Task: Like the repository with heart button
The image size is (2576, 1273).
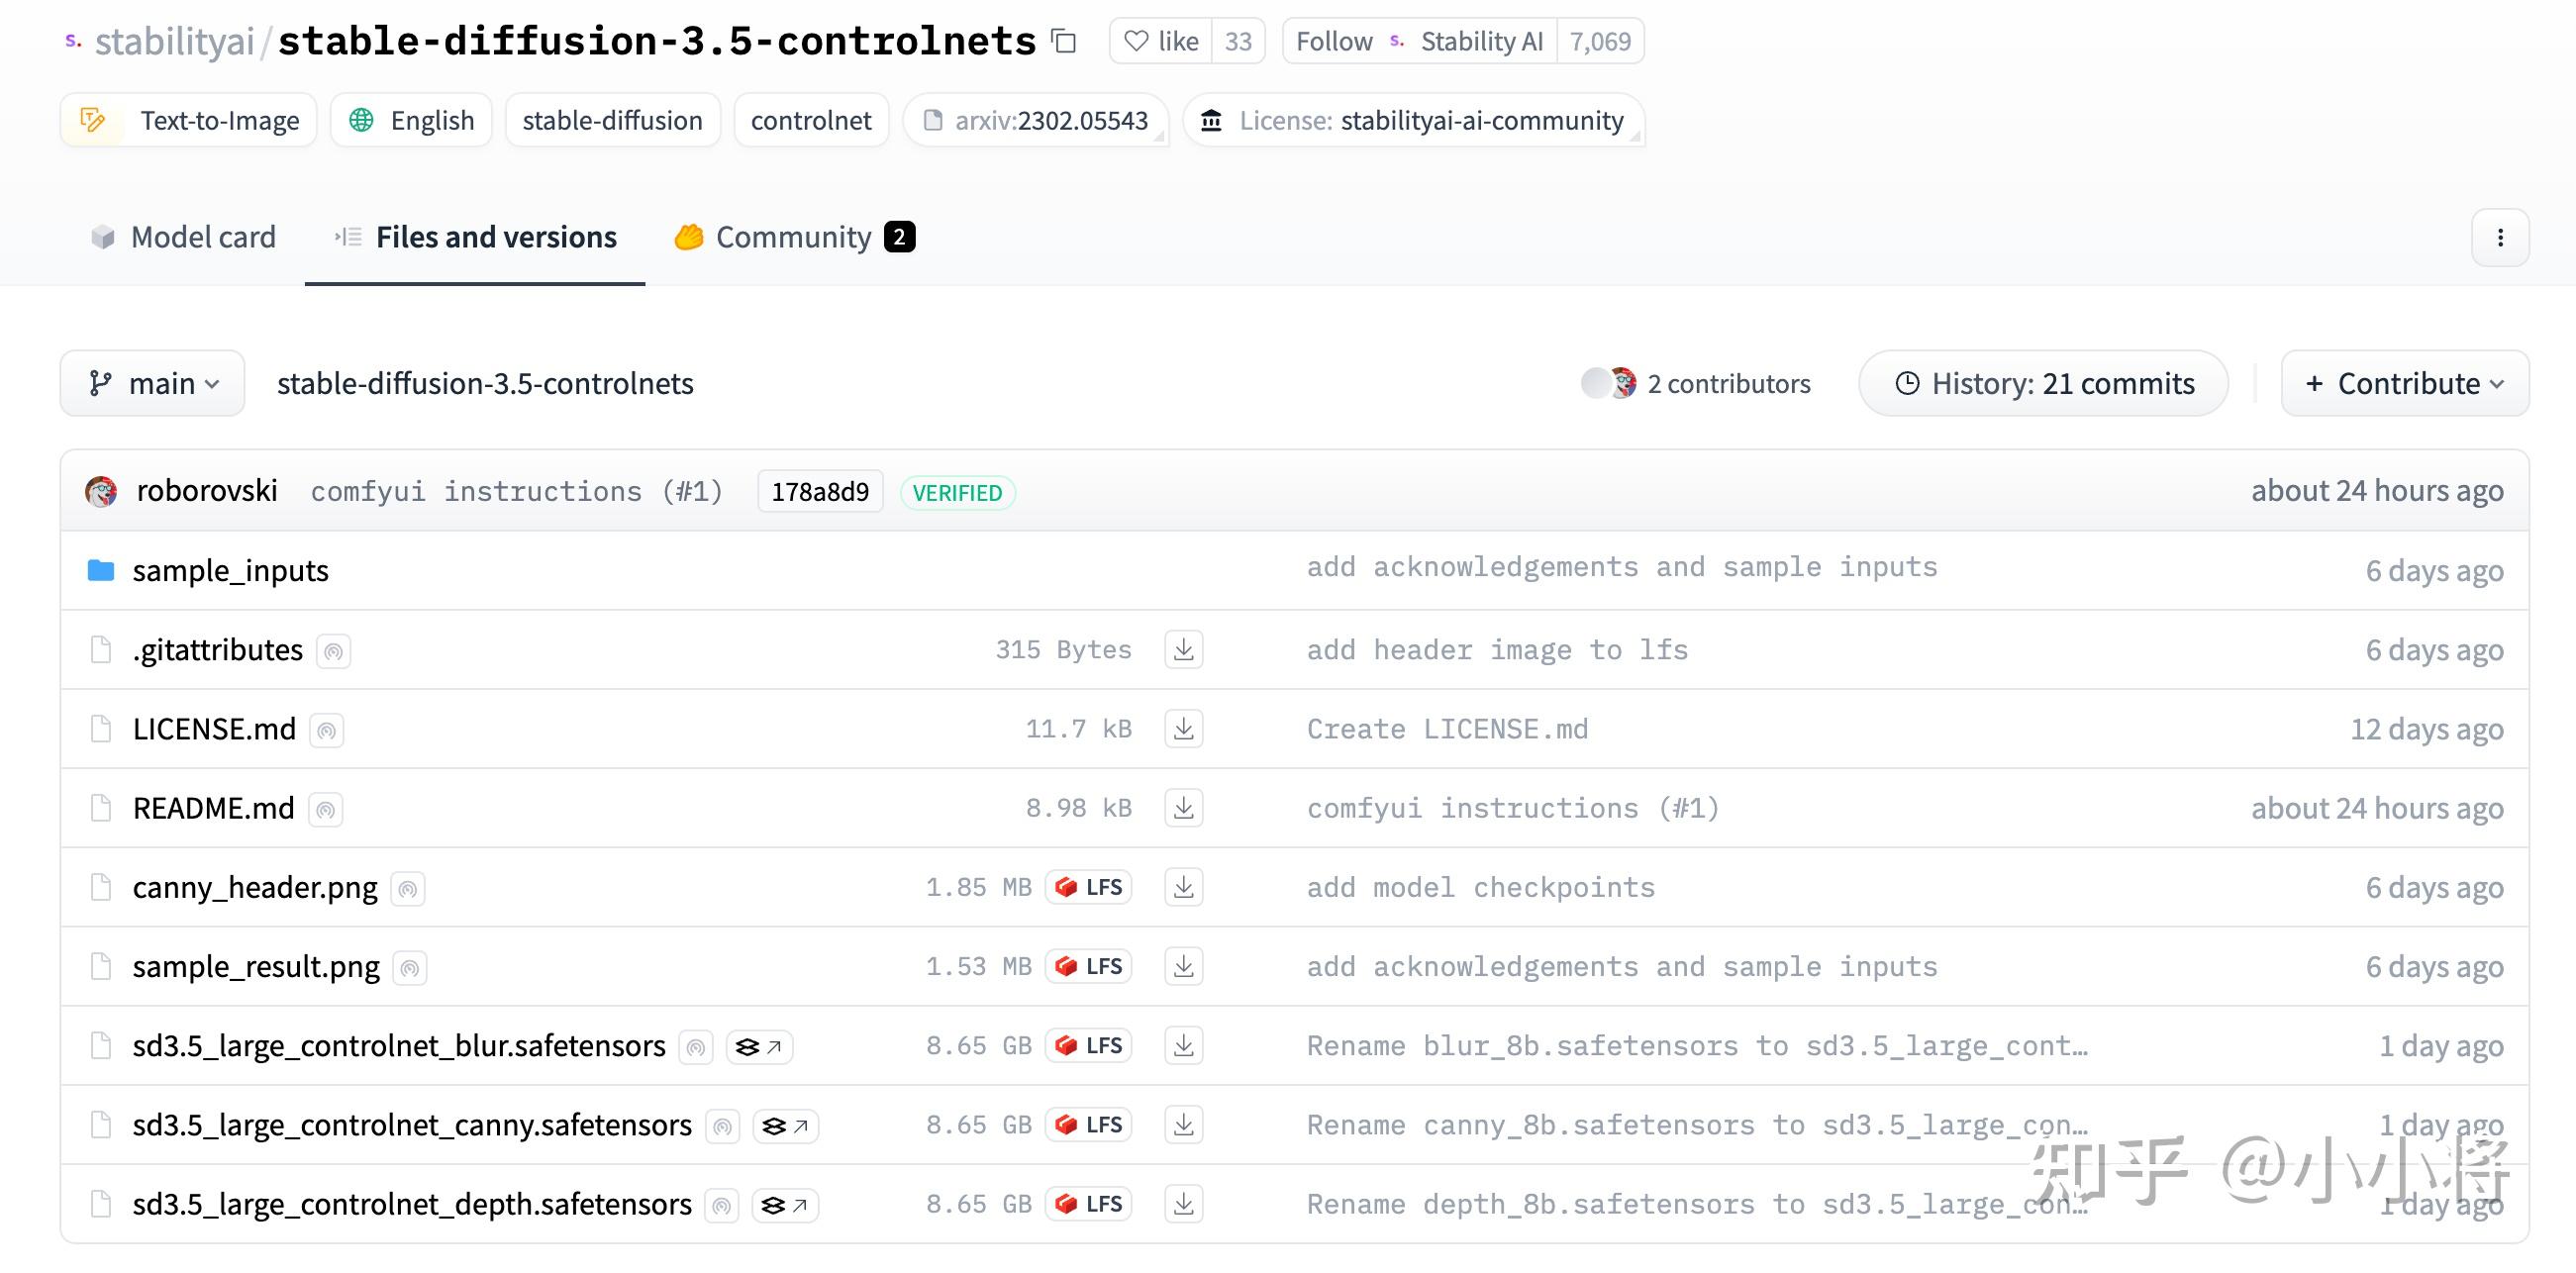Action: point(1160,42)
